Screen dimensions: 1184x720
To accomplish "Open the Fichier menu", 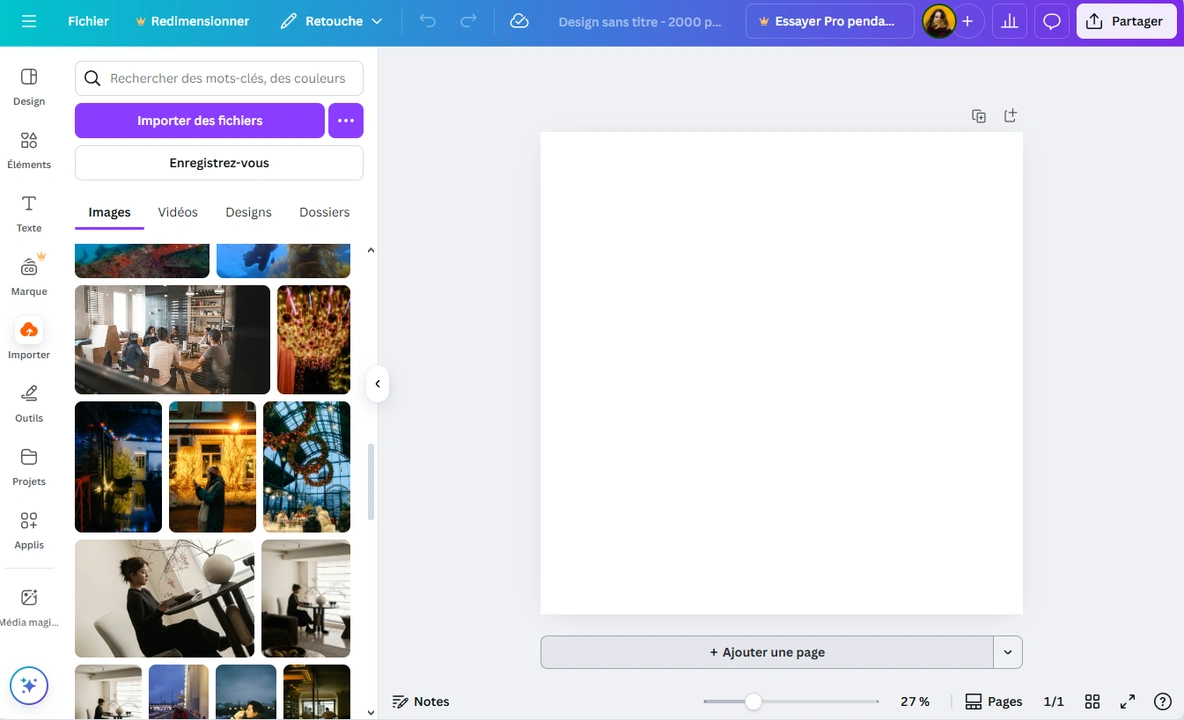I will pyautogui.click(x=88, y=20).
